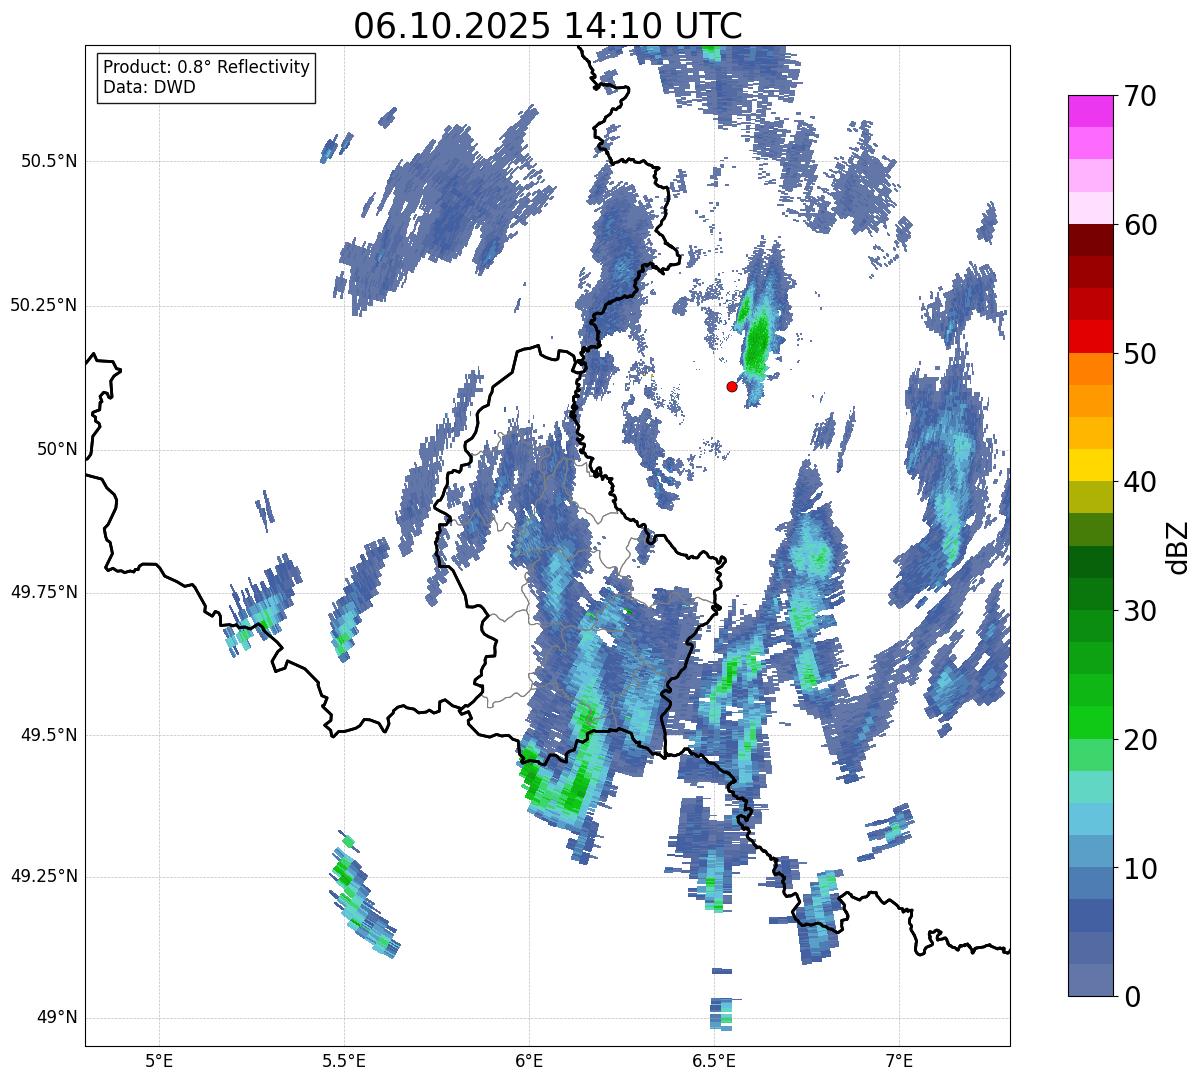1202x1081 pixels.
Task: Click the "Data: DWD" label
Action: (x=150, y=87)
